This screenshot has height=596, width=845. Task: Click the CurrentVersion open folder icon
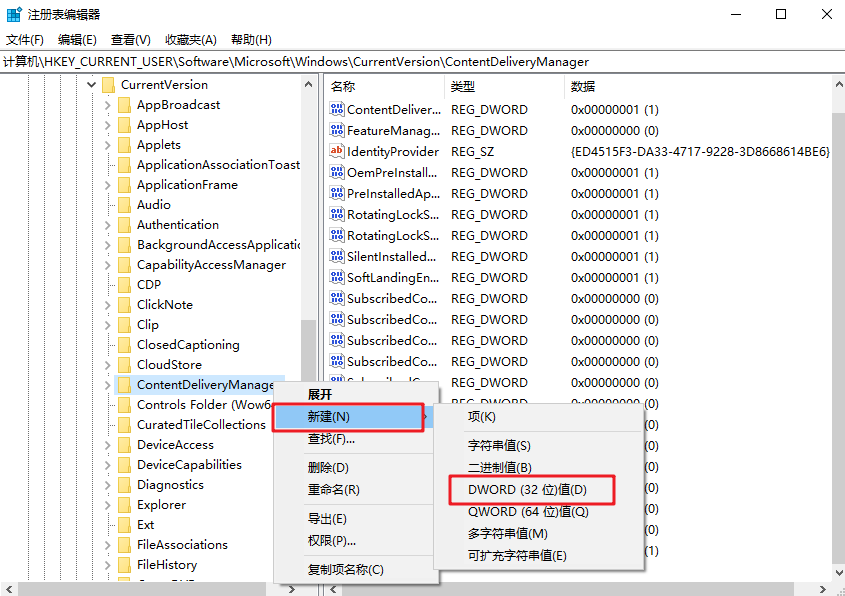coord(108,85)
